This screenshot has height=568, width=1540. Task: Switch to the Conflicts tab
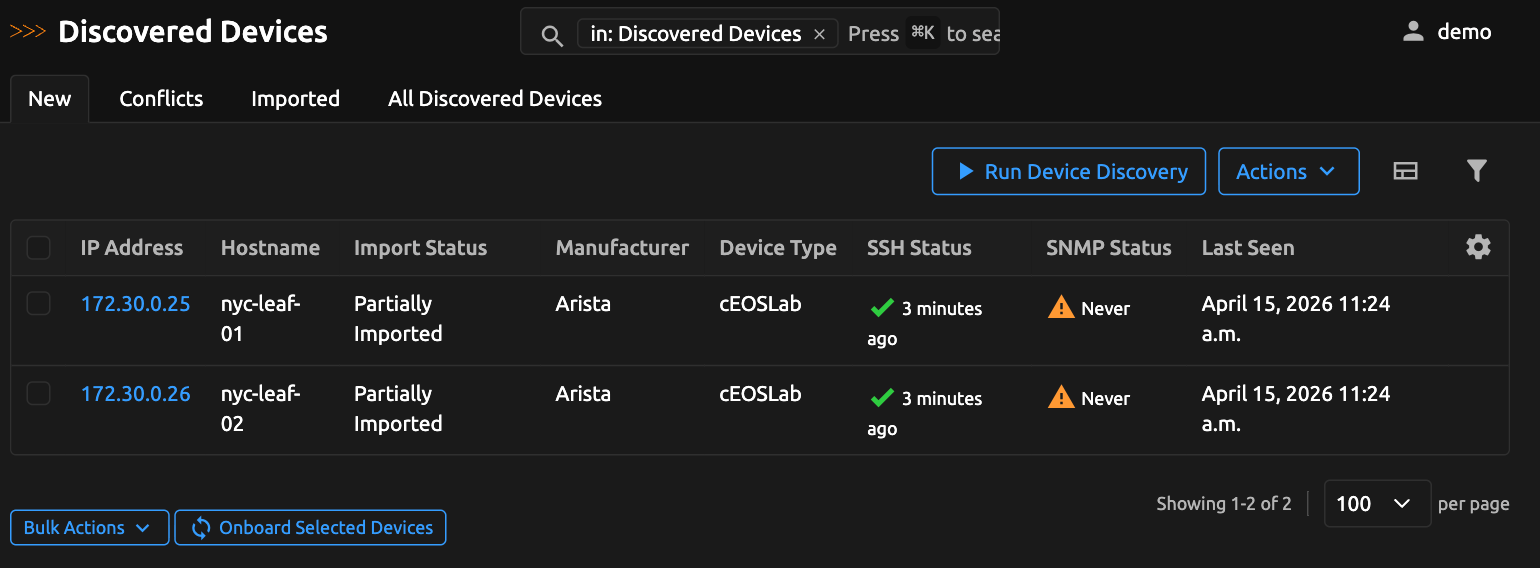[161, 99]
